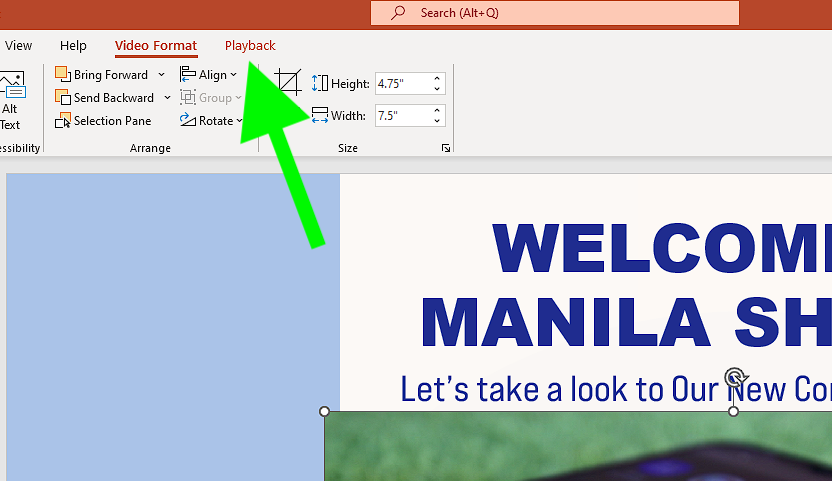Open the Help tab

click(x=73, y=46)
